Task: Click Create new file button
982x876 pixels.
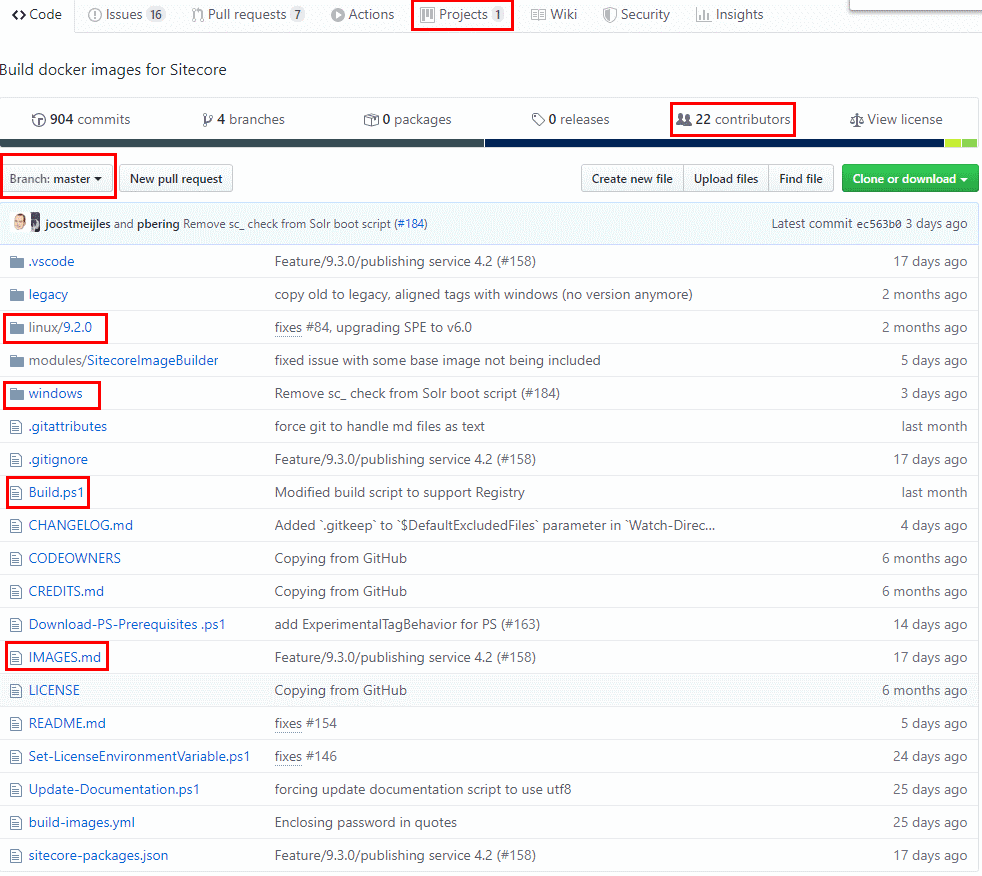Action: [632, 178]
